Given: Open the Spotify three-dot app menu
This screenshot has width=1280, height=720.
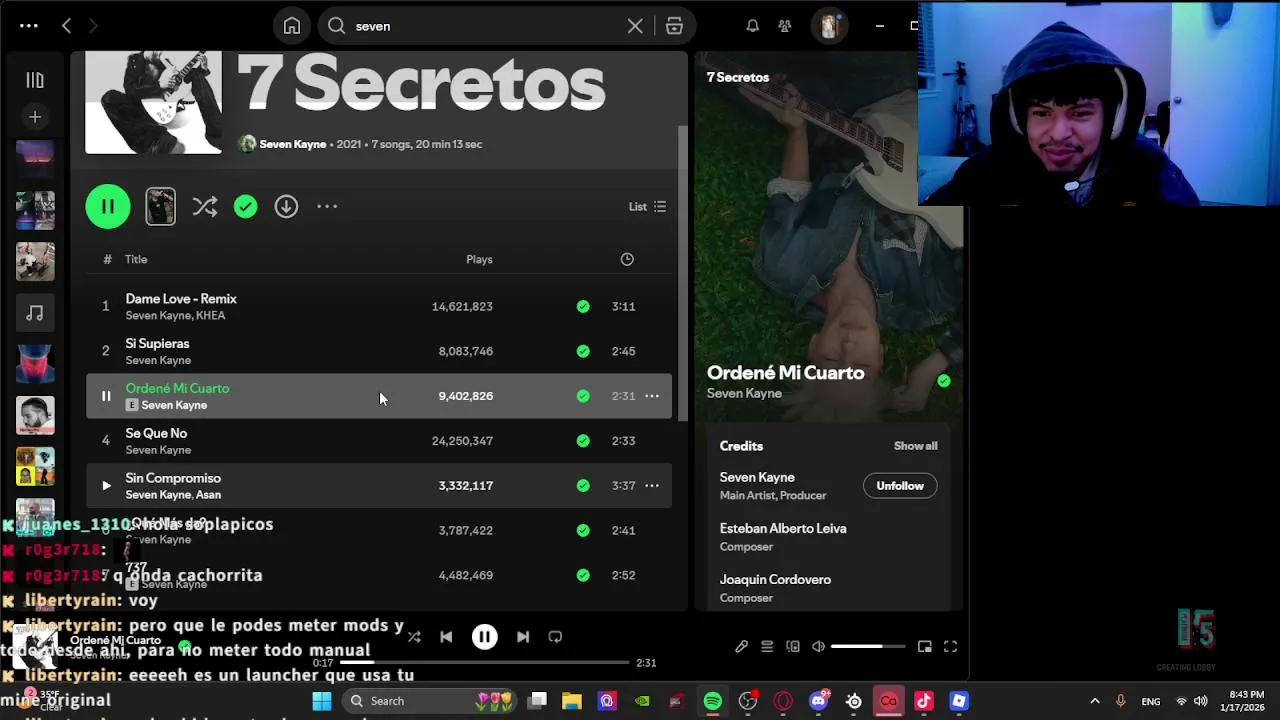Looking at the screenshot, I should click(x=29, y=26).
